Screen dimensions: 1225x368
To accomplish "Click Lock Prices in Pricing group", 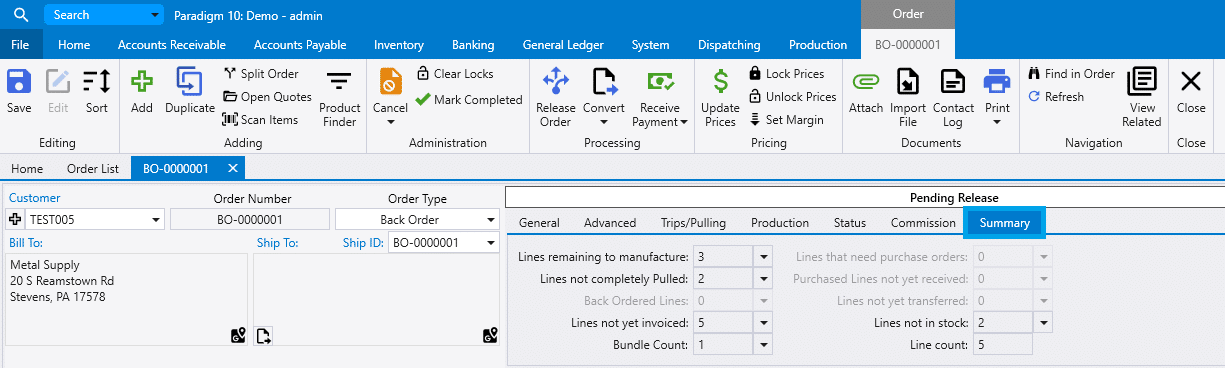I will [787, 74].
